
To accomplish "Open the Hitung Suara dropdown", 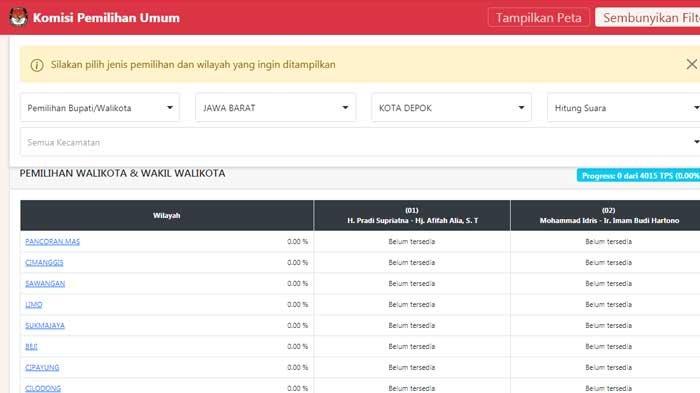I will 624,108.
